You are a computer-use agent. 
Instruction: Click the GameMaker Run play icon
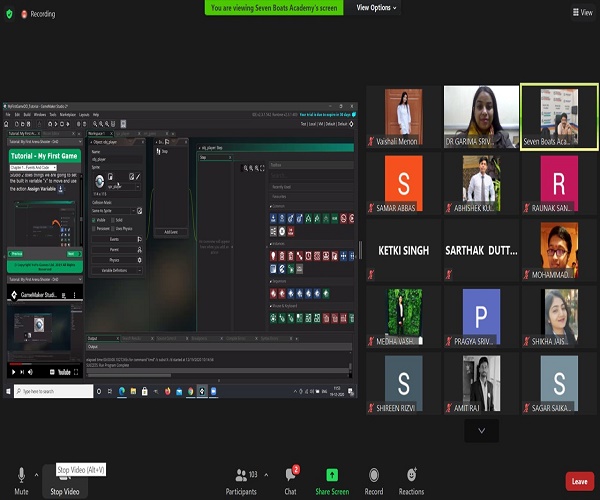56,124
